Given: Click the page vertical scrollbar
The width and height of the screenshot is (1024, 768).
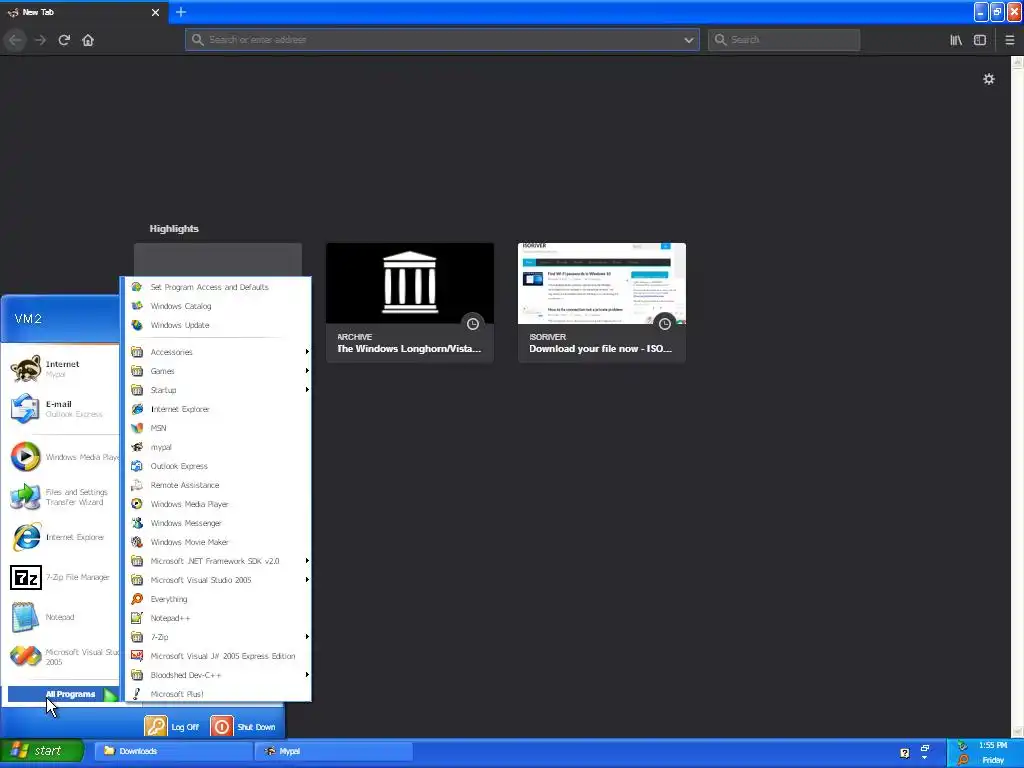Looking at the screenshot, I should click(1017, 396).
